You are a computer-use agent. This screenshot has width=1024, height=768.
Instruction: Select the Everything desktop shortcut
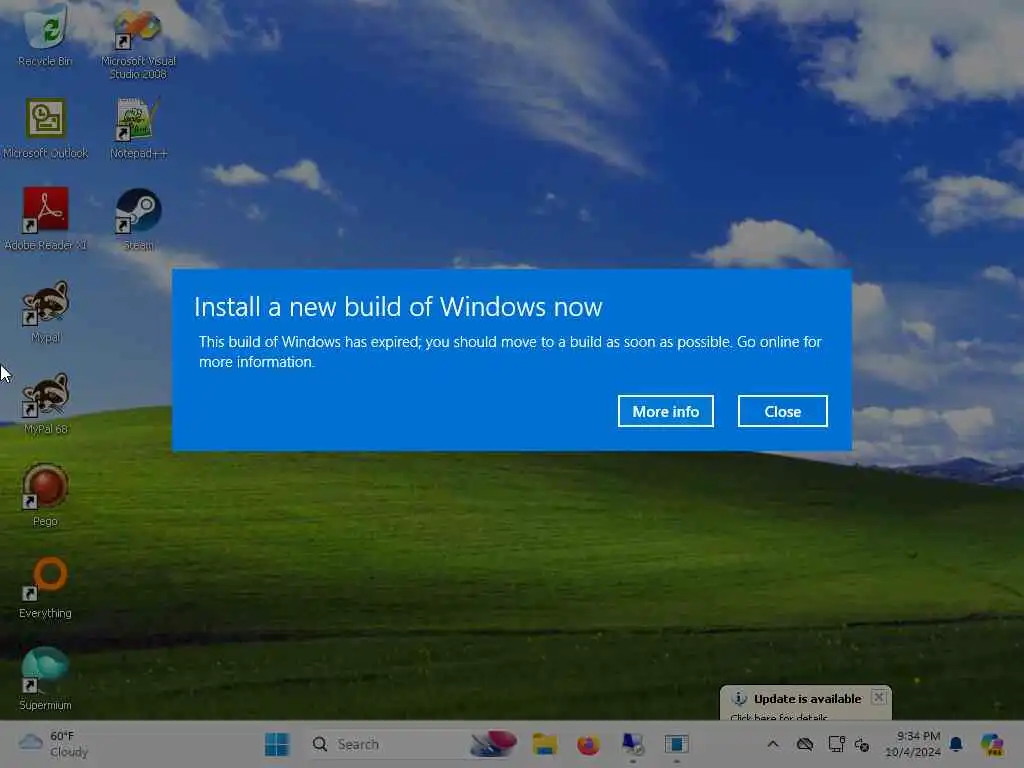45,588
